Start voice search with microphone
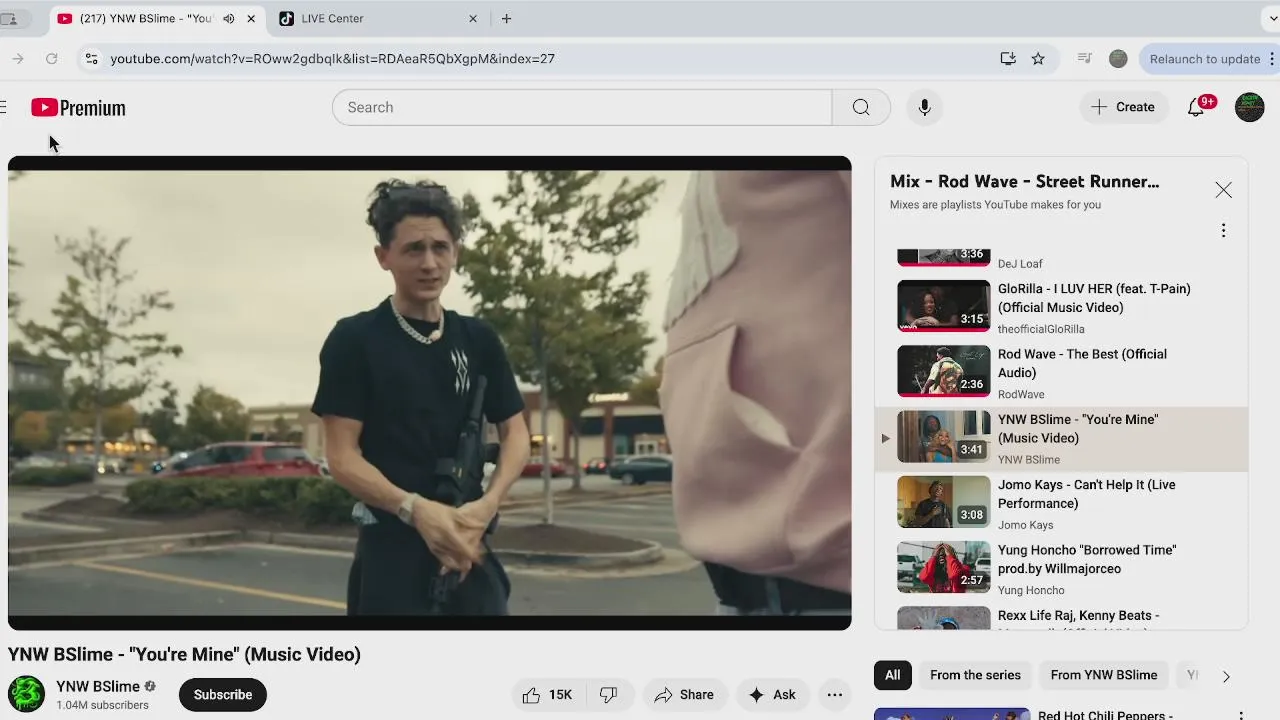 coord(924,107)
